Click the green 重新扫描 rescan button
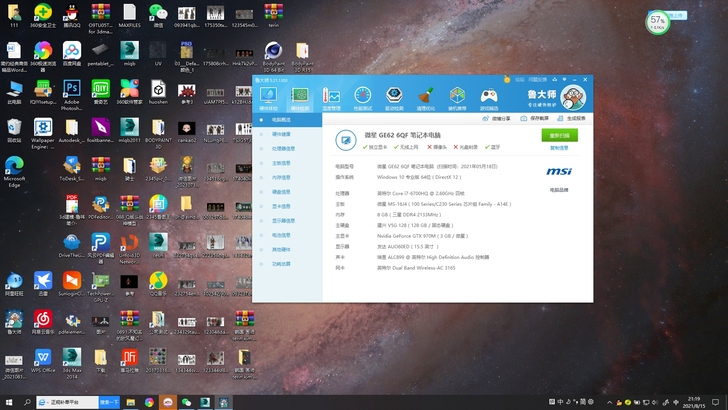The image size is (728, 410). click(559, 135)
